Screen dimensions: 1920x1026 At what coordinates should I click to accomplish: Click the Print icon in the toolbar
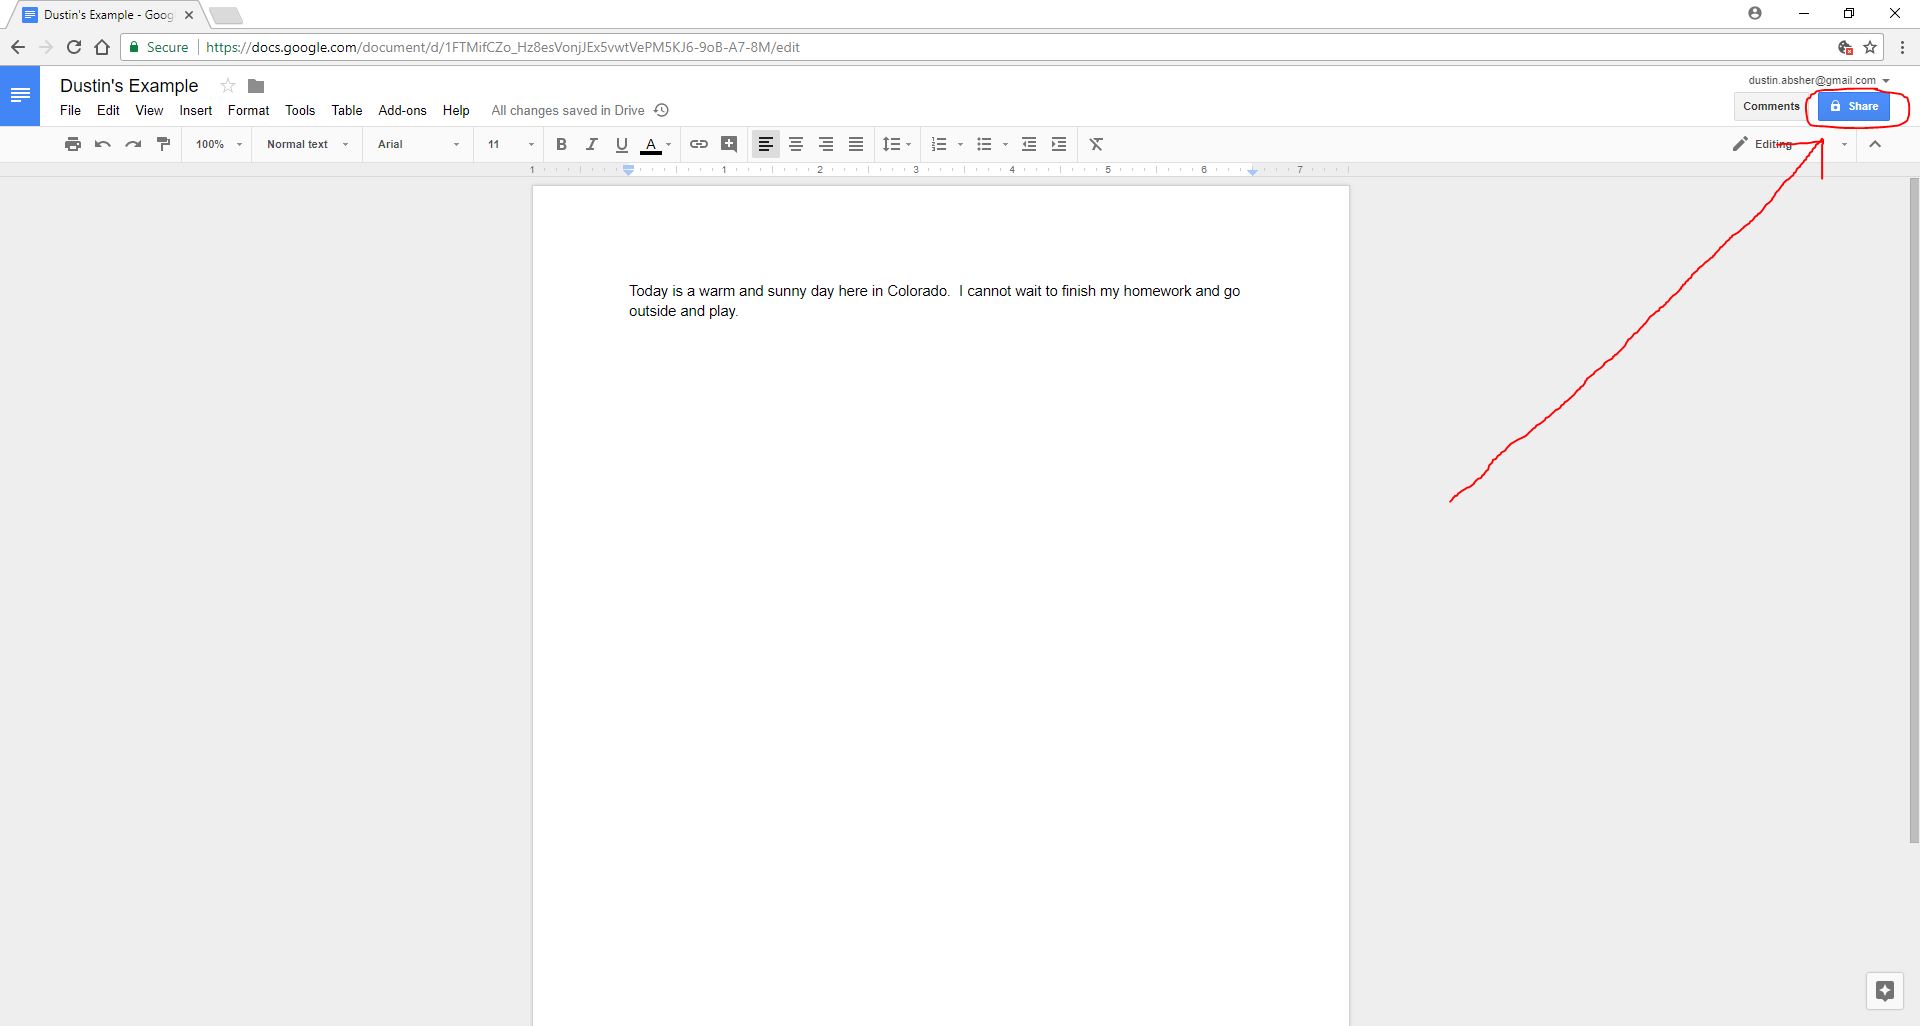pyautogui.click(x=72, y=144)
